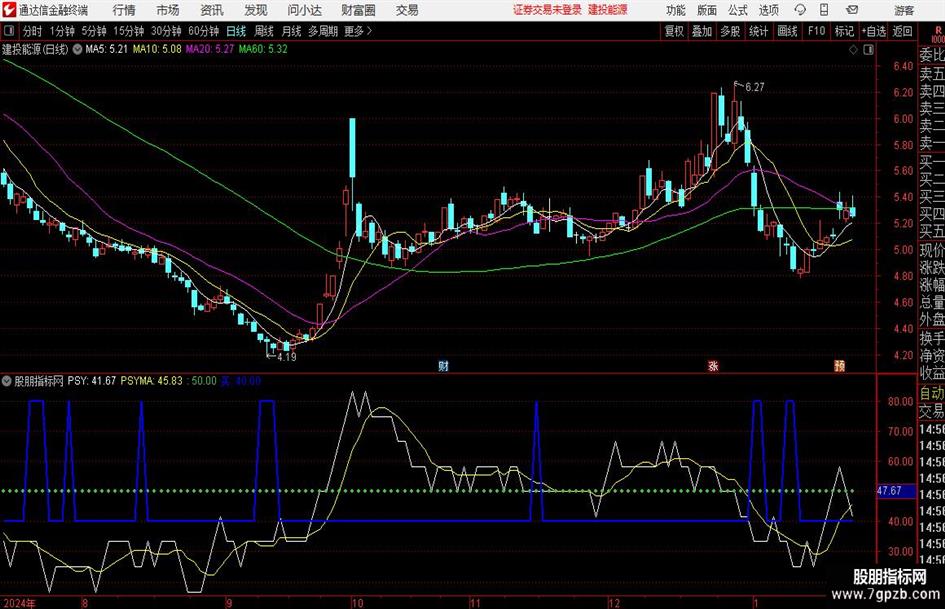Click the 证券交易未登录 login link

pos(547,10)
